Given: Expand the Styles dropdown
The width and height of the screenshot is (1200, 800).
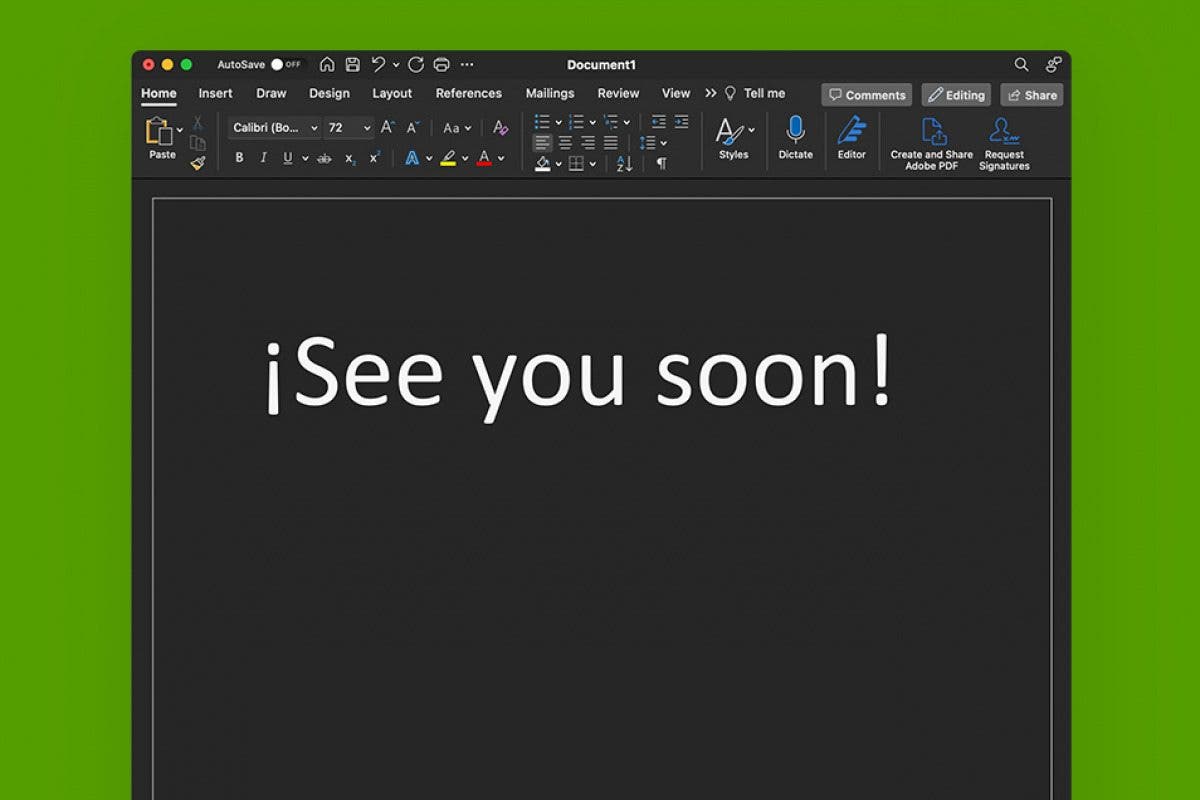Looking at the screenshot, I should coord(752,132).
